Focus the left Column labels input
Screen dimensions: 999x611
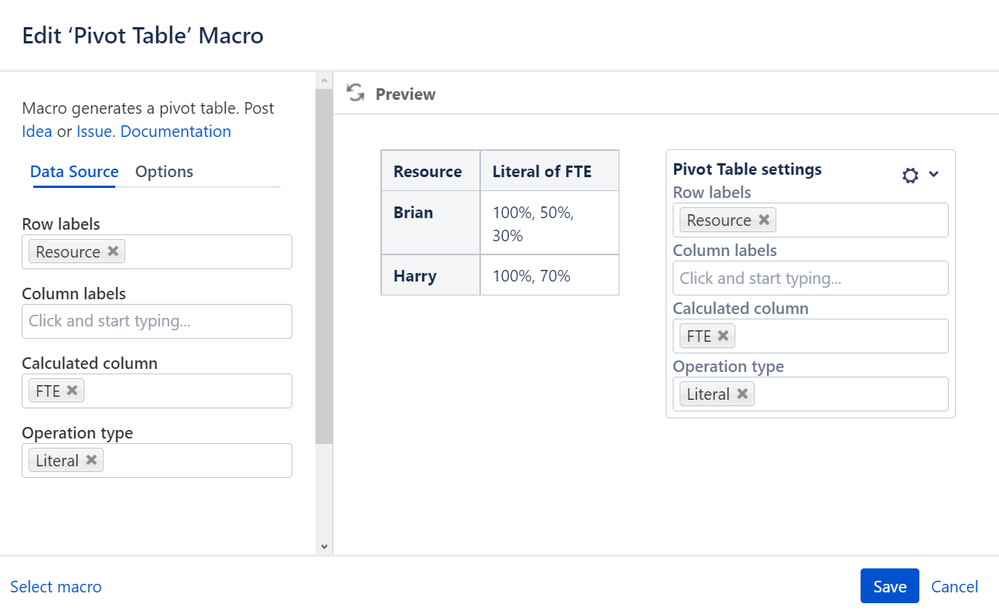click(x=157, y=321)
